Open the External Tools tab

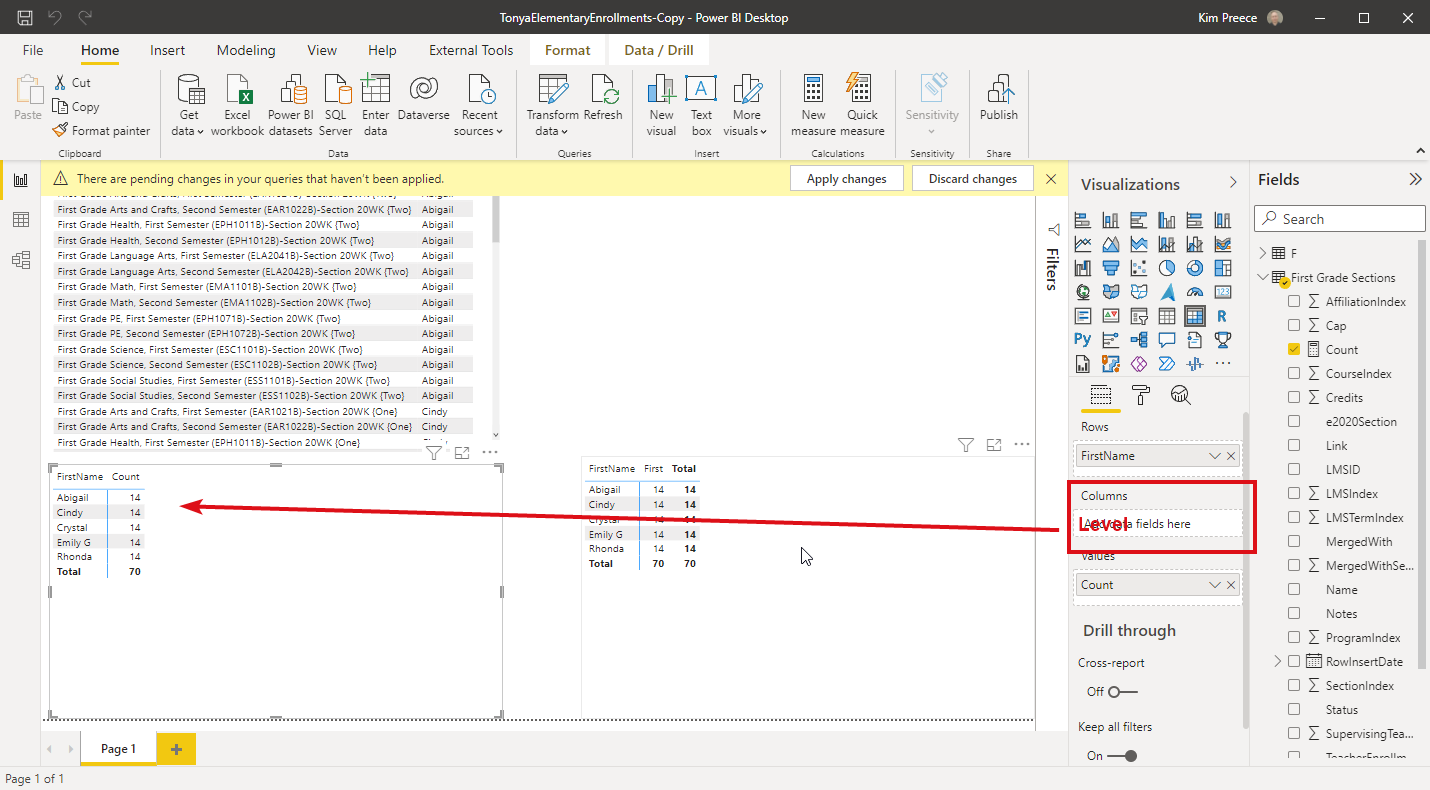pyautogui.click(x=471, y=50)
